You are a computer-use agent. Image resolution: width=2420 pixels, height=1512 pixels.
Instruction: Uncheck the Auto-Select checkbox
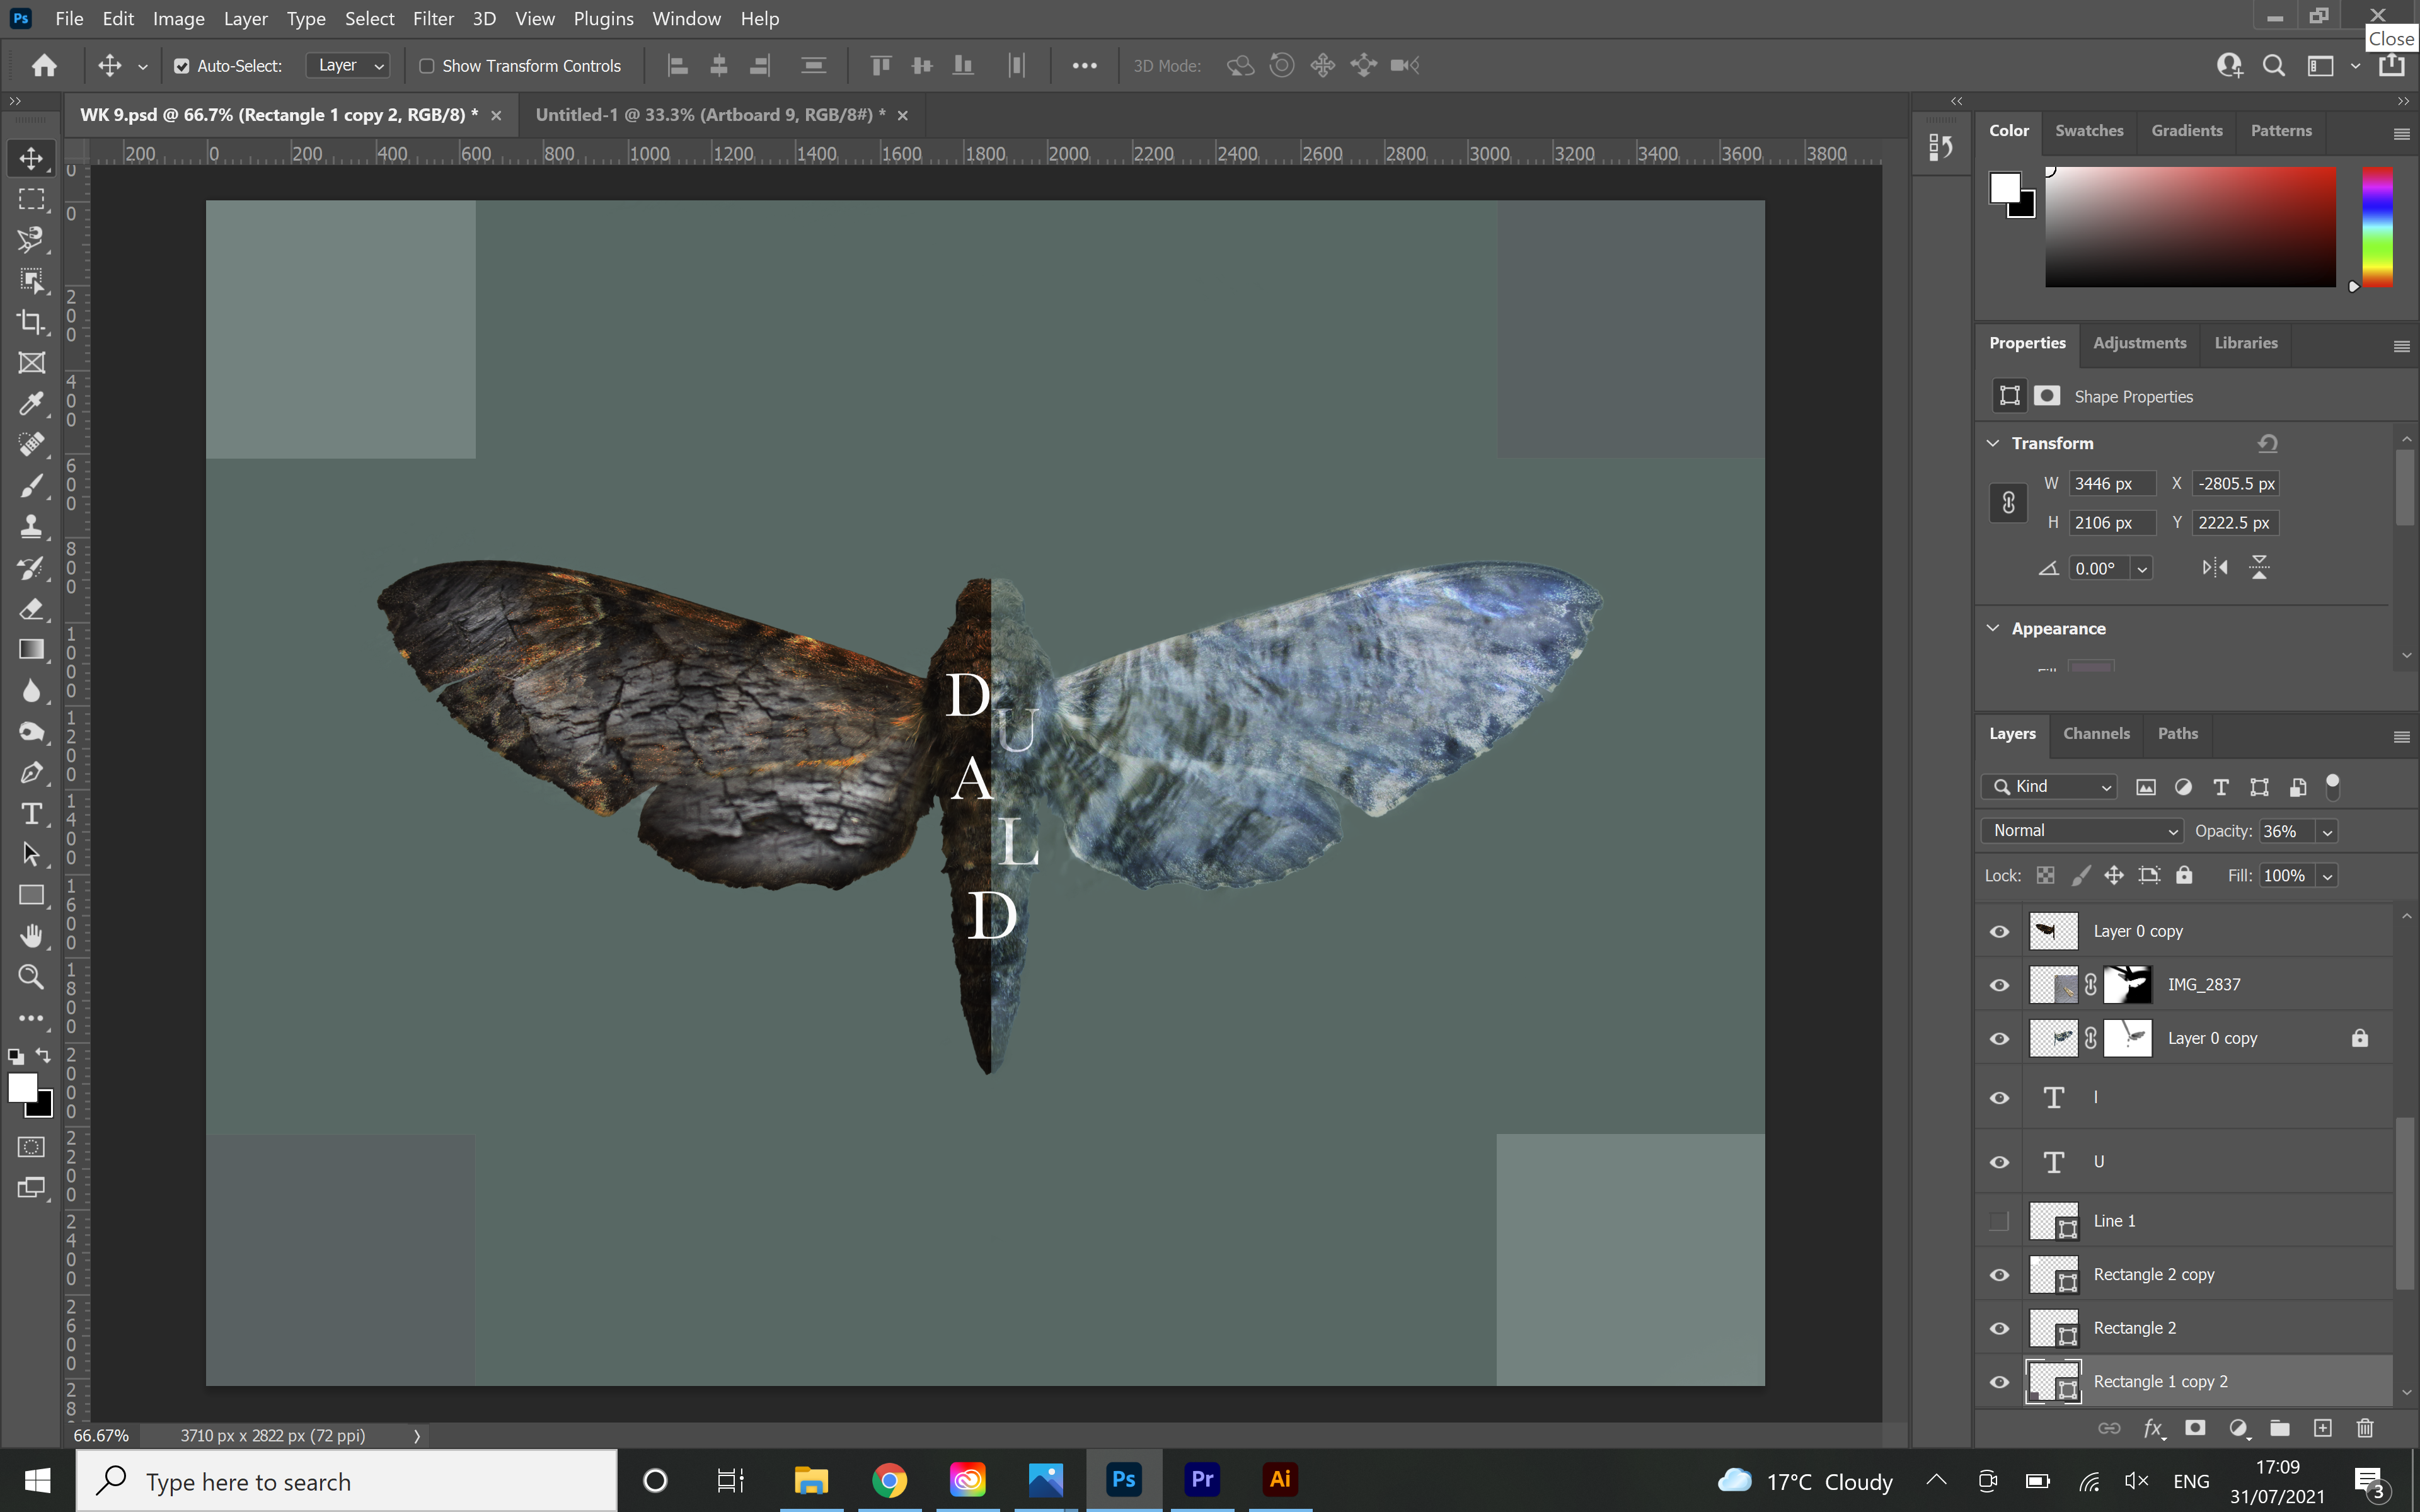[x=182, y=66]
